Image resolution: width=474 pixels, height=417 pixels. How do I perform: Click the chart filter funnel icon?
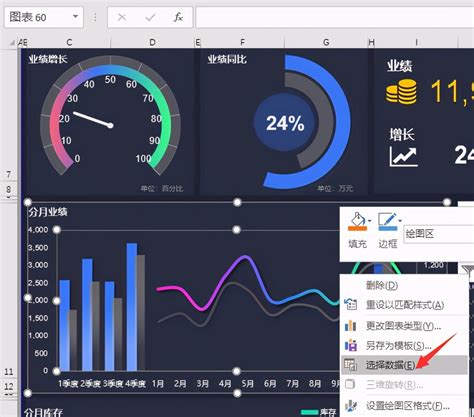468,271
